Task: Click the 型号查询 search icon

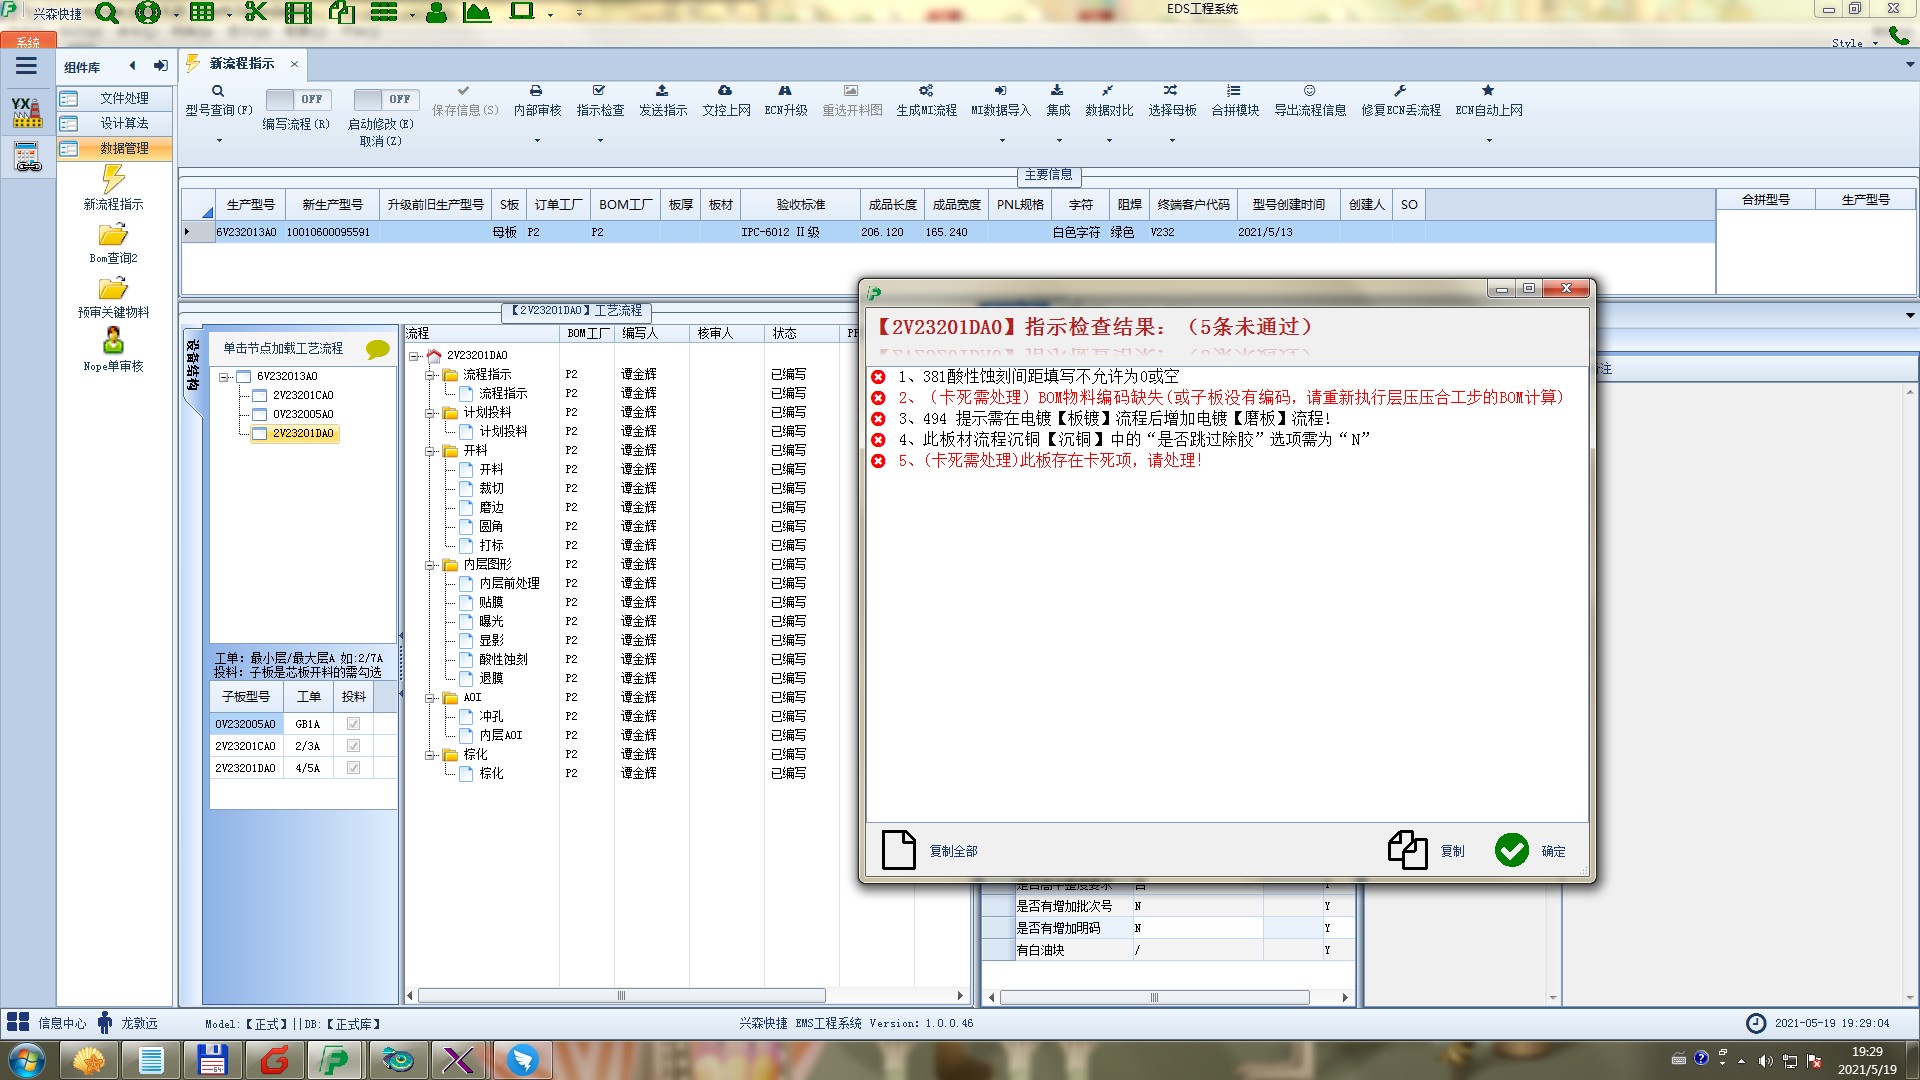Action: 218,91
